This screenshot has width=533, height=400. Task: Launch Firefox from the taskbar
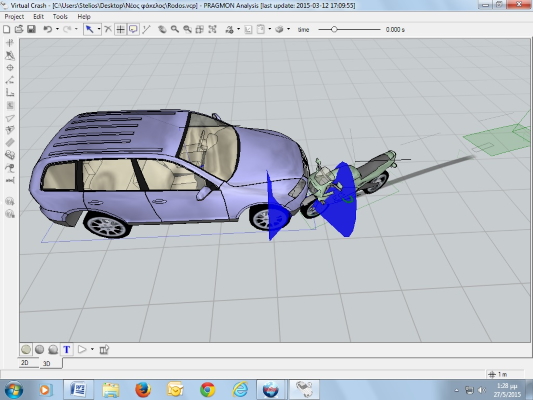click(x=143, y=390)
